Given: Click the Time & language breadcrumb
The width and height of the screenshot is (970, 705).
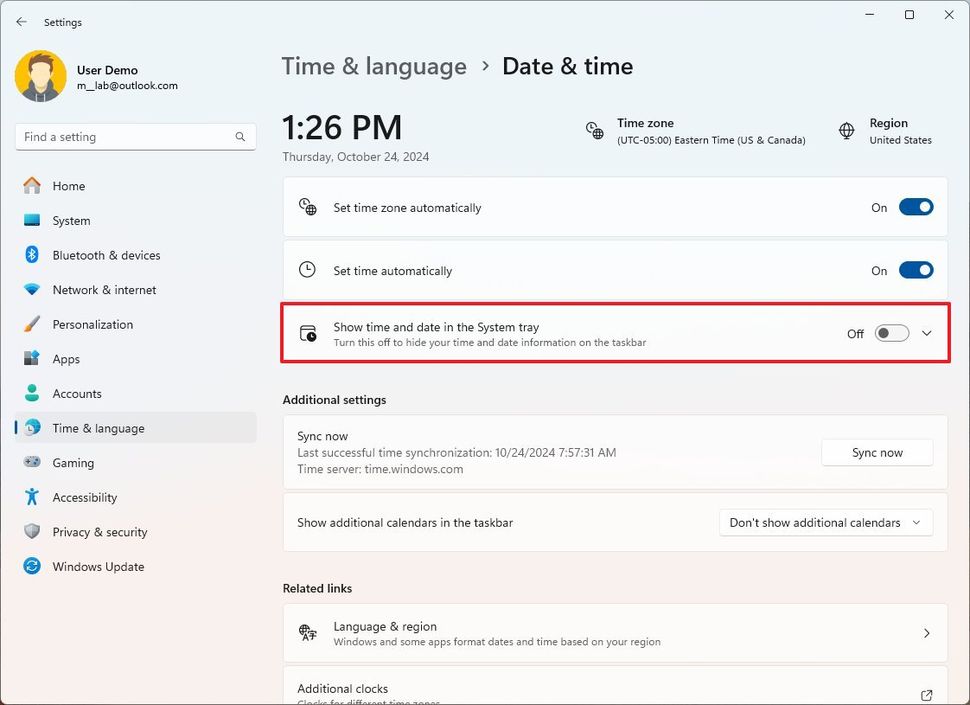Looking at the screenshot, I should [374, 66].
